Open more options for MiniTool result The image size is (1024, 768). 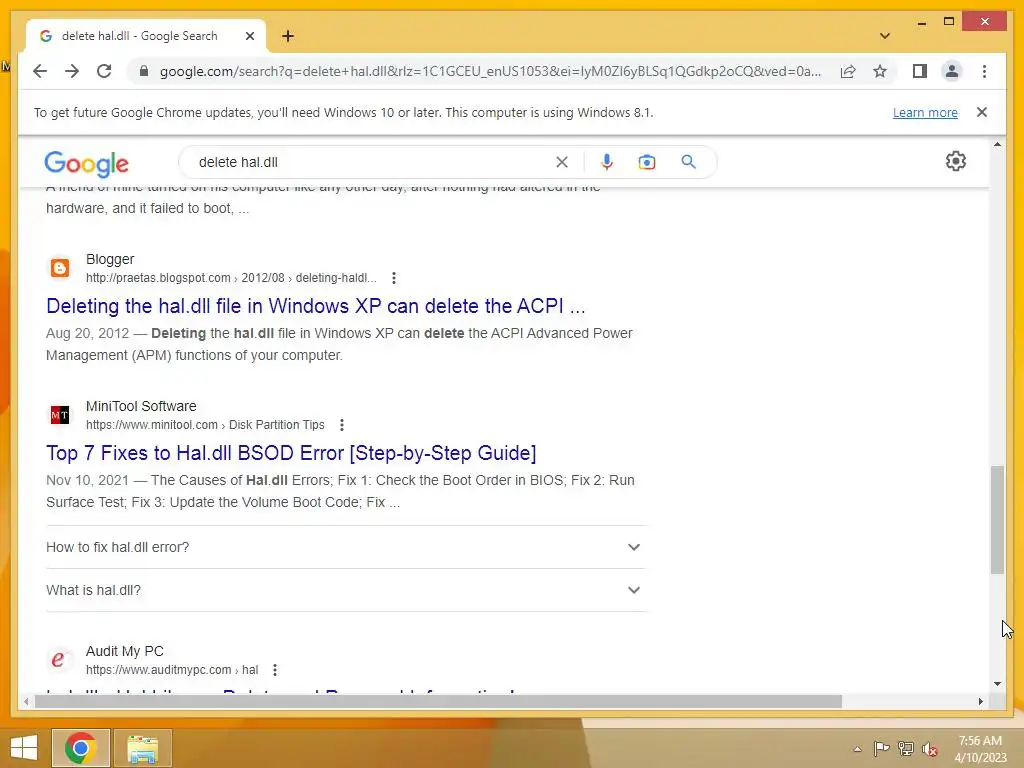341,425
